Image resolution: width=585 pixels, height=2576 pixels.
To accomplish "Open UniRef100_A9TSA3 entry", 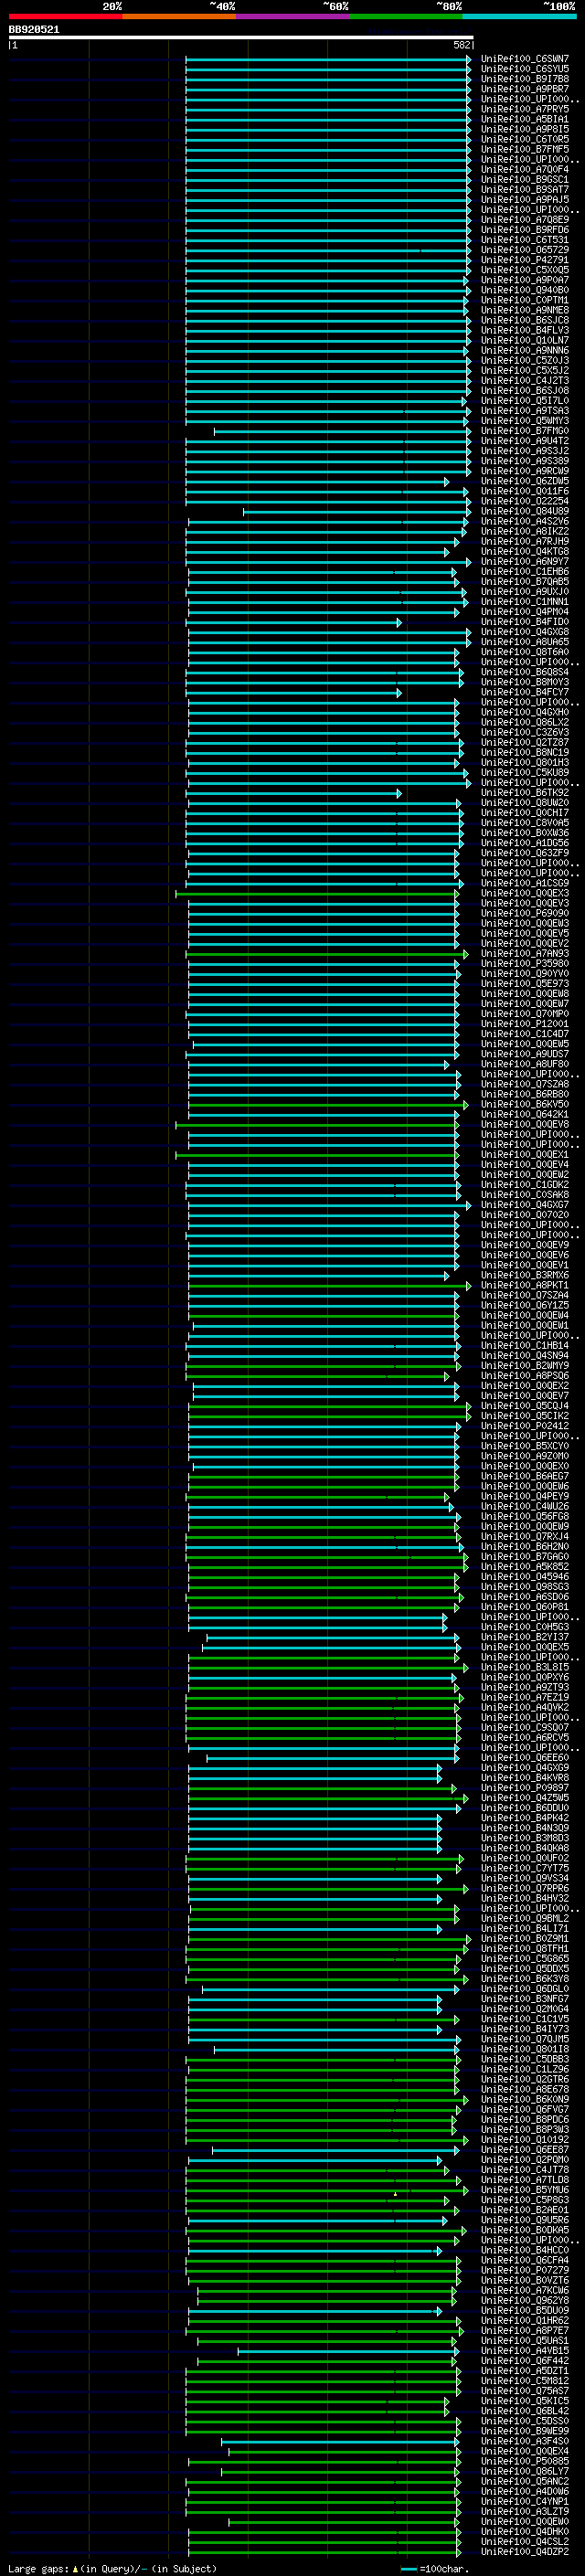I will pyautogui.click(x=524, y=411).
